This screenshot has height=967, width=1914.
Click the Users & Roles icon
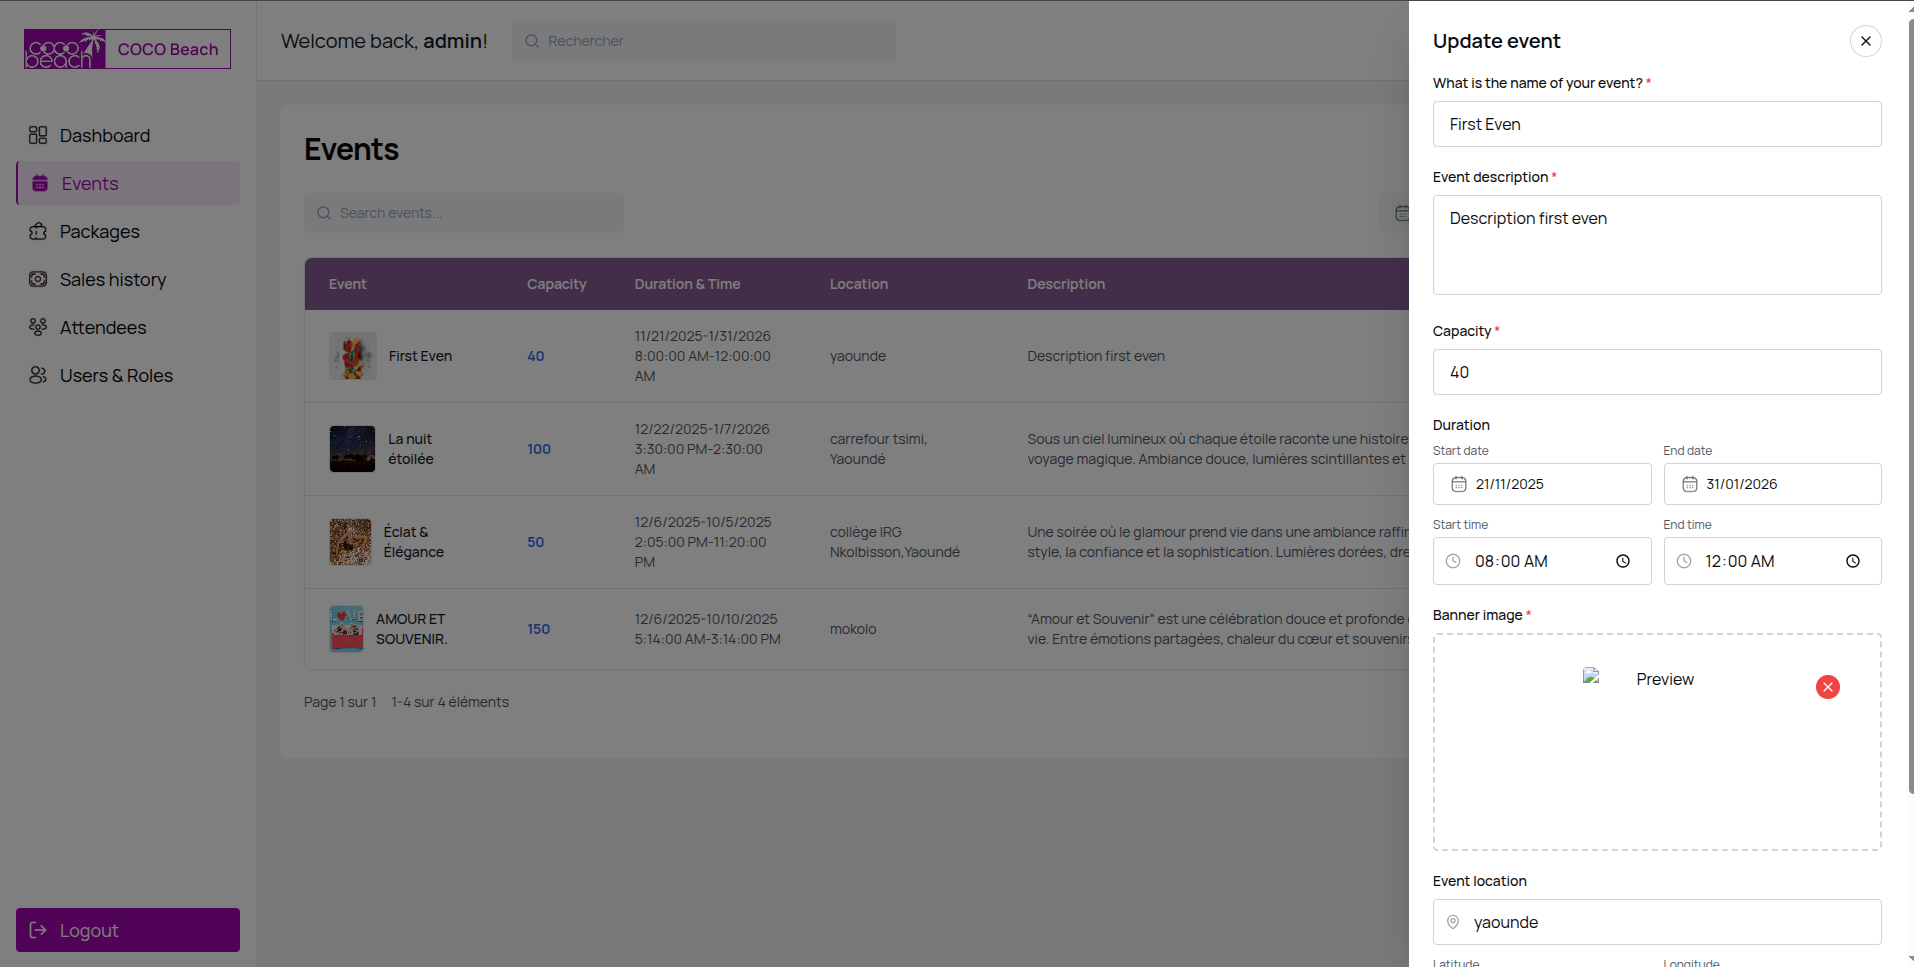tap(38, 375)
